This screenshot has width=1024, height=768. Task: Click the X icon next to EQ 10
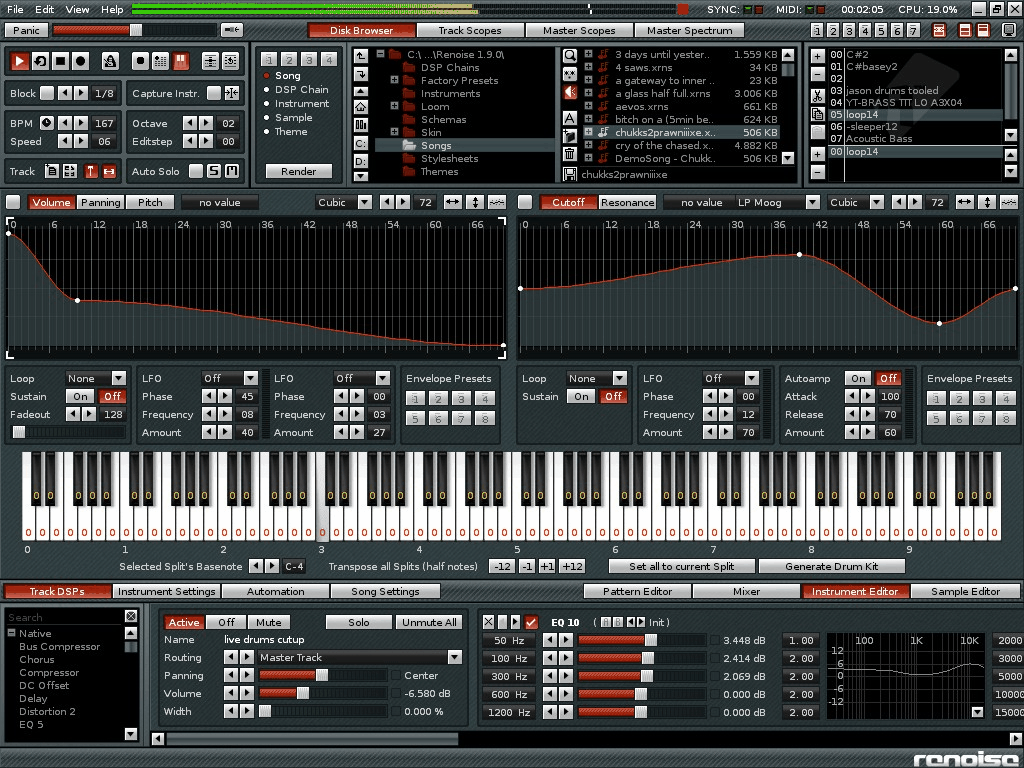pos(488,622)
